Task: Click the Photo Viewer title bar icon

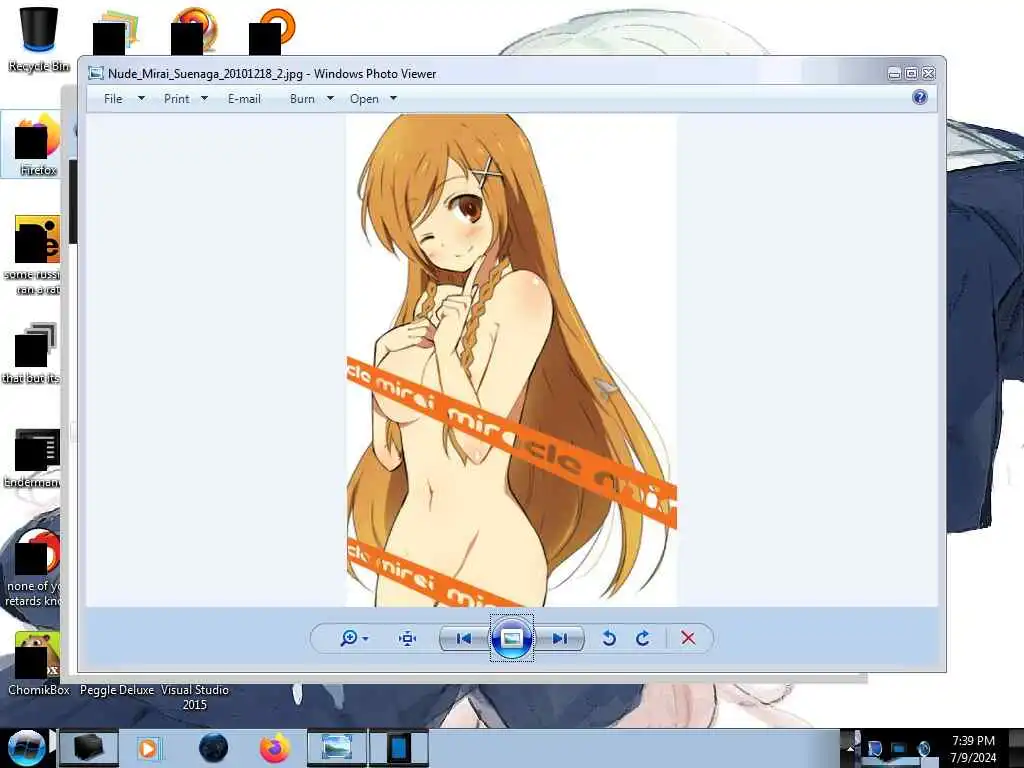Action: 96,73
